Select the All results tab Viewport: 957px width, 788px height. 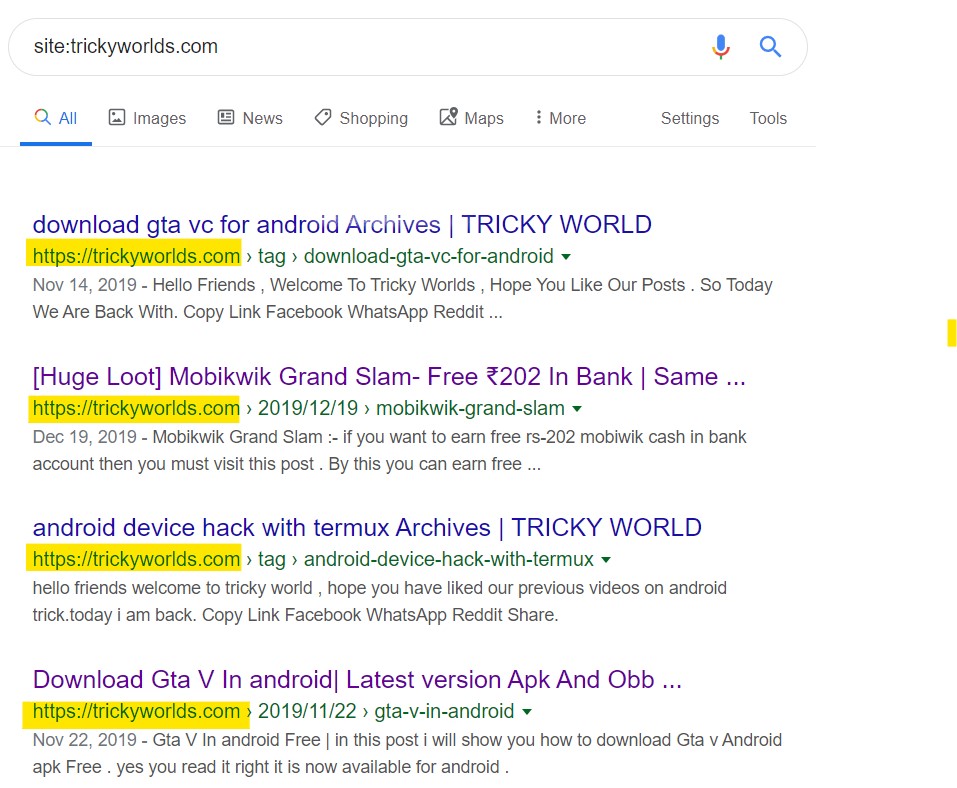56,118
